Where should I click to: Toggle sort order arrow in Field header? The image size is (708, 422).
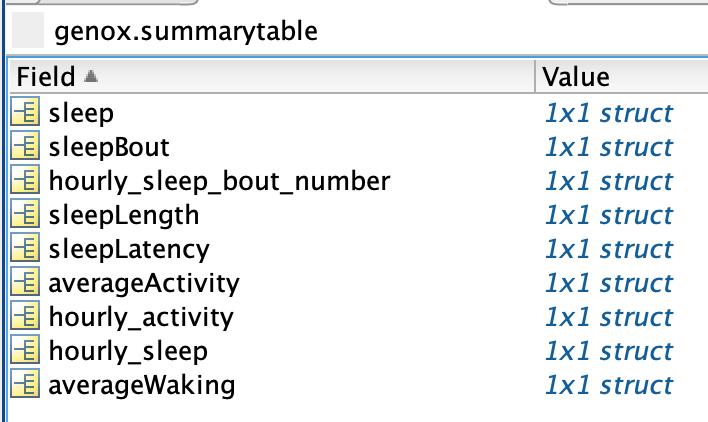point(91,76)
